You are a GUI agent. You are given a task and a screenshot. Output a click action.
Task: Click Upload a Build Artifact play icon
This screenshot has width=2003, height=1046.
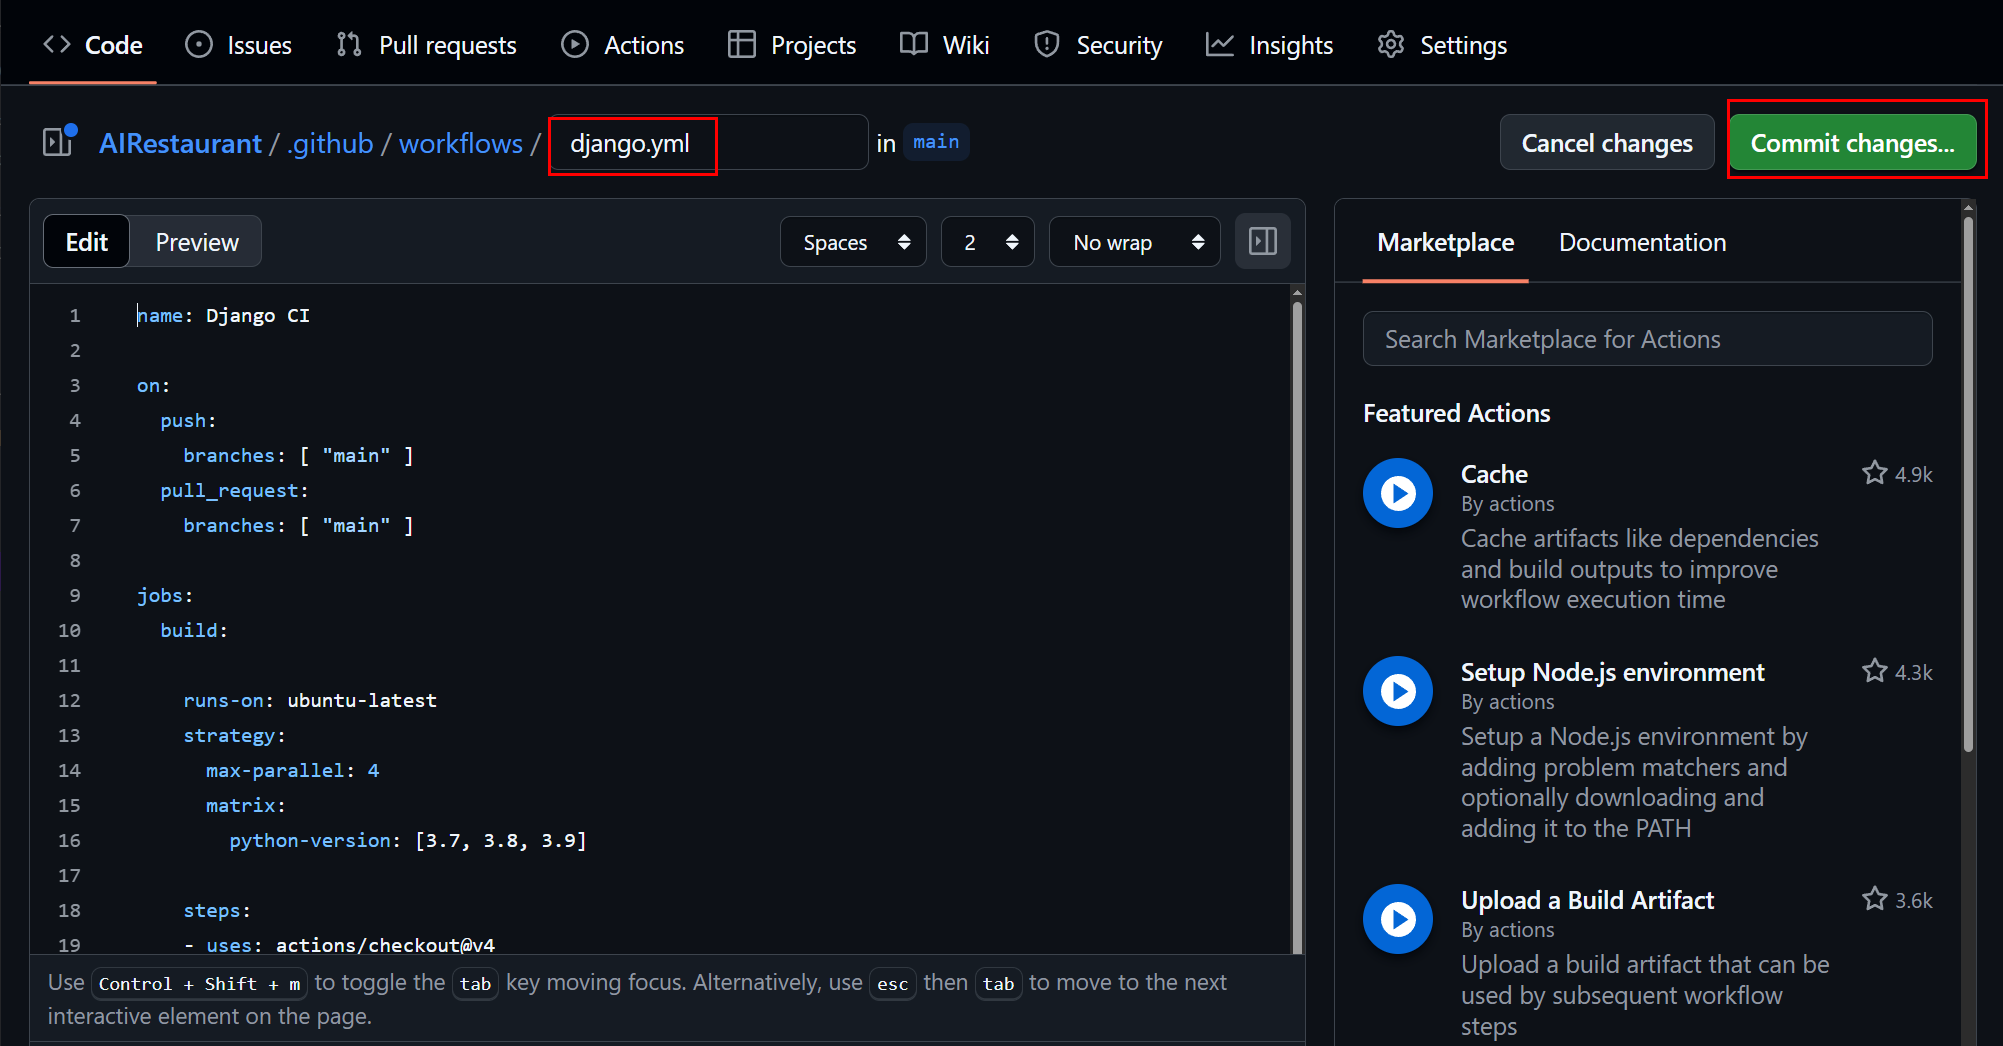tap(1398, 919)
